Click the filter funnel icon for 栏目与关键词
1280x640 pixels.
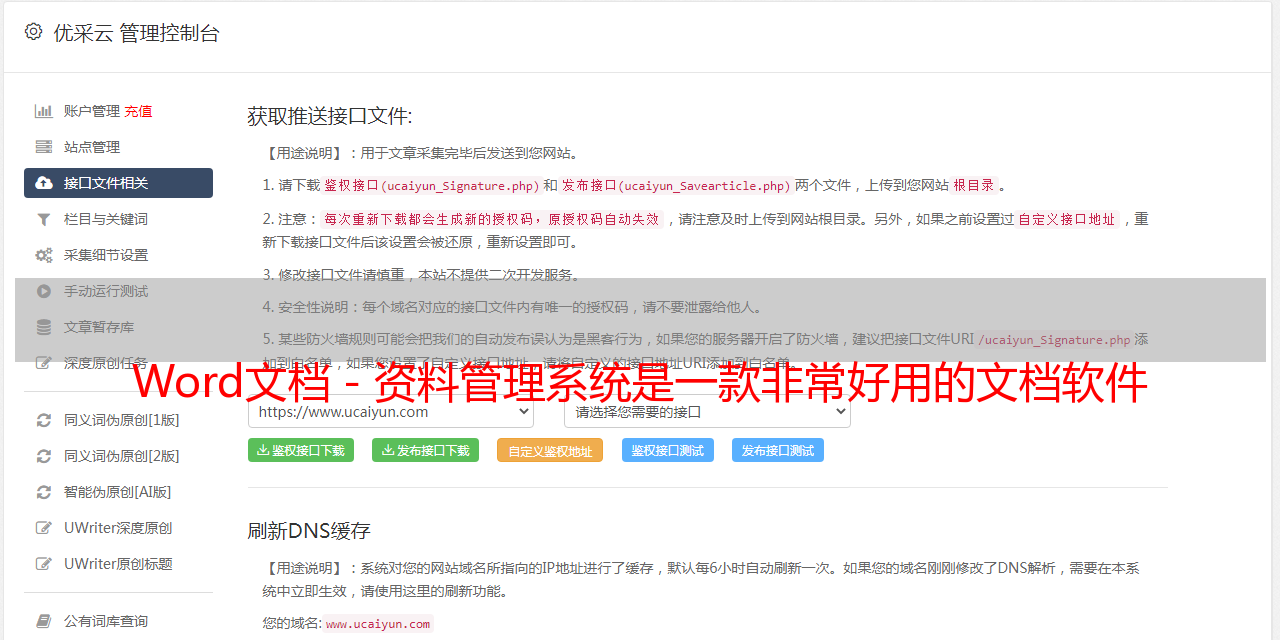(x=44, y=219)
